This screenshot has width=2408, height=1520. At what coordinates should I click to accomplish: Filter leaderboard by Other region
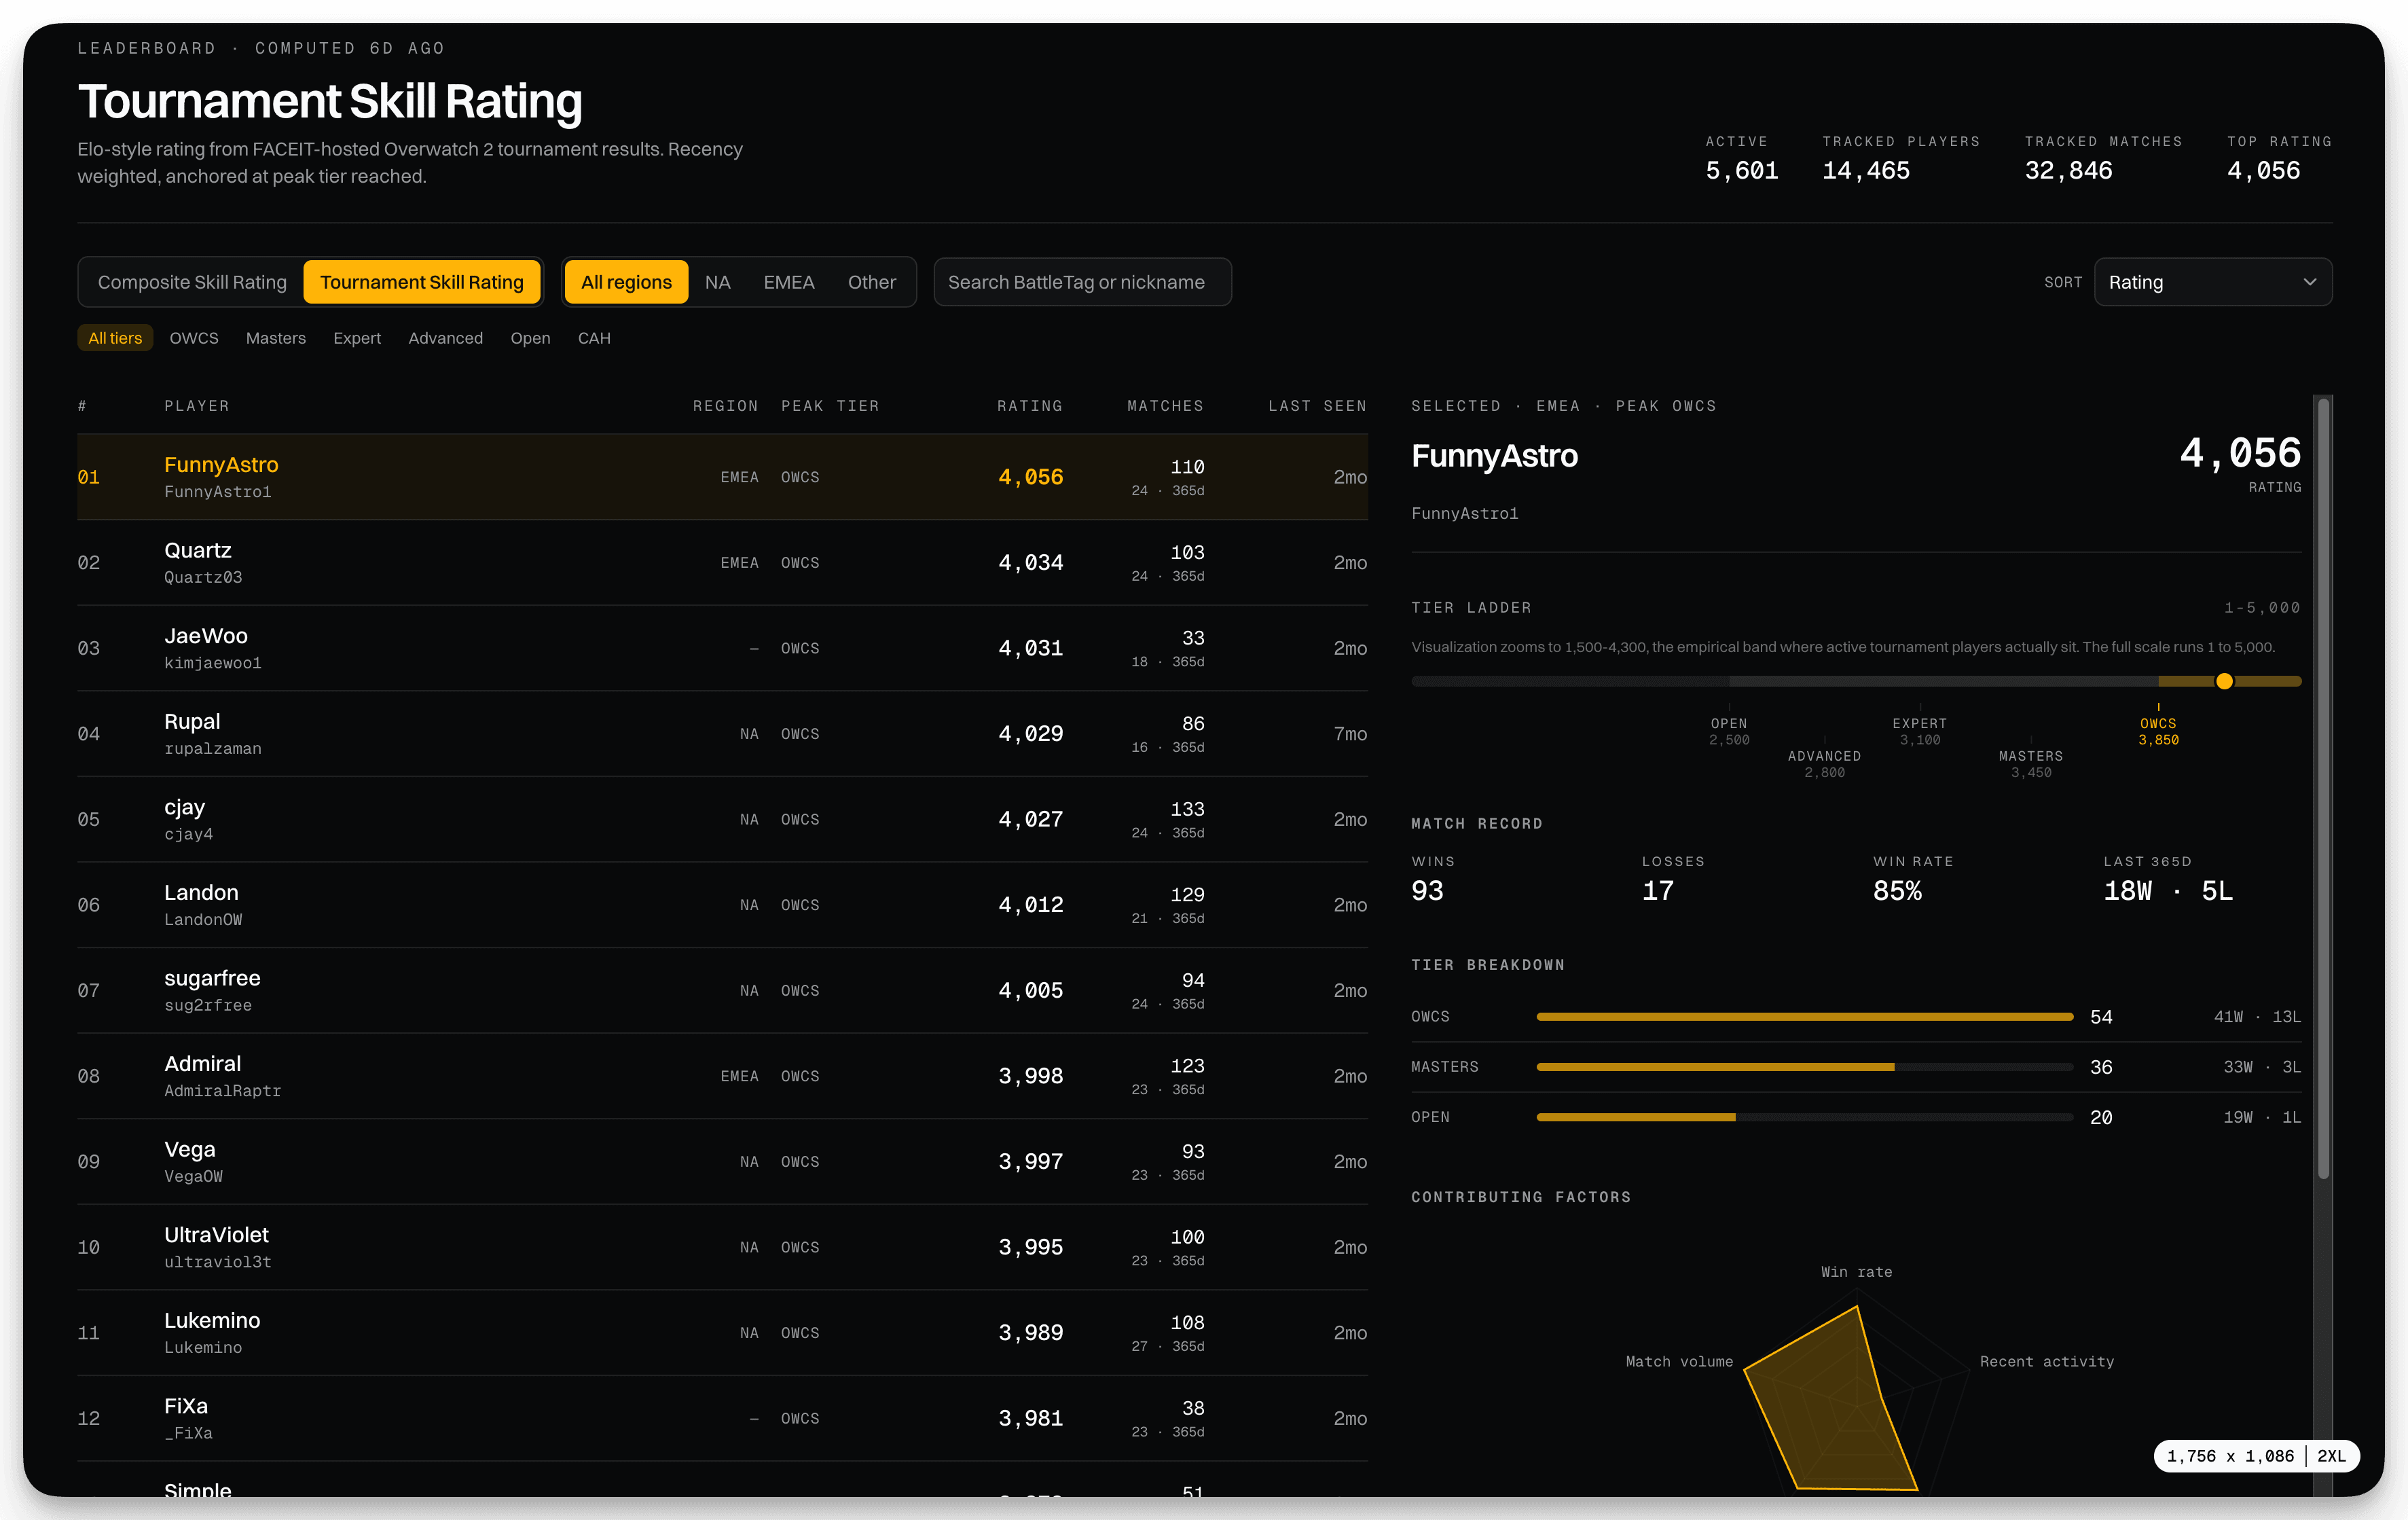(871, 282)
